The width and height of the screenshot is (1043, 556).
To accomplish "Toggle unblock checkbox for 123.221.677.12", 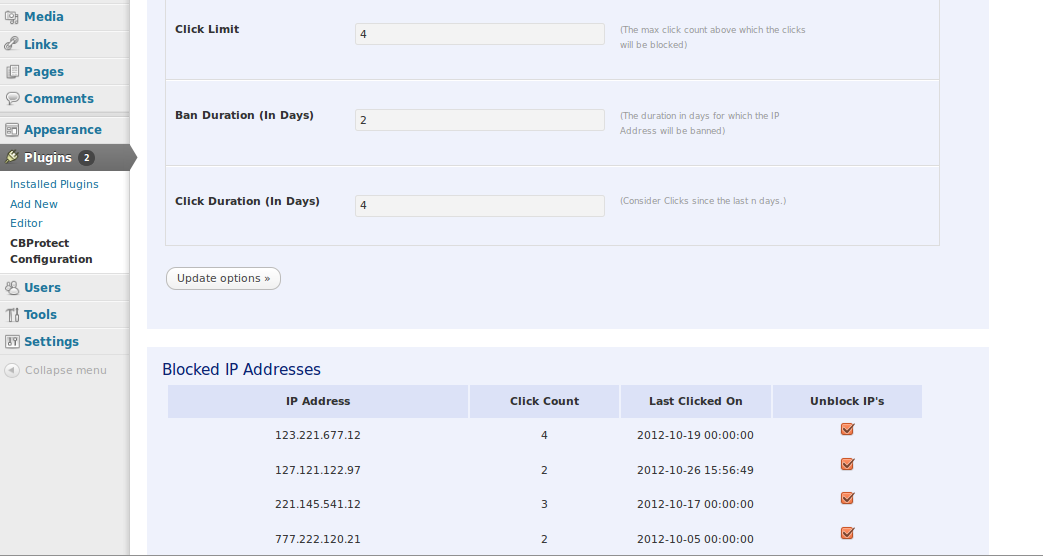I will [x=847, y=429].
